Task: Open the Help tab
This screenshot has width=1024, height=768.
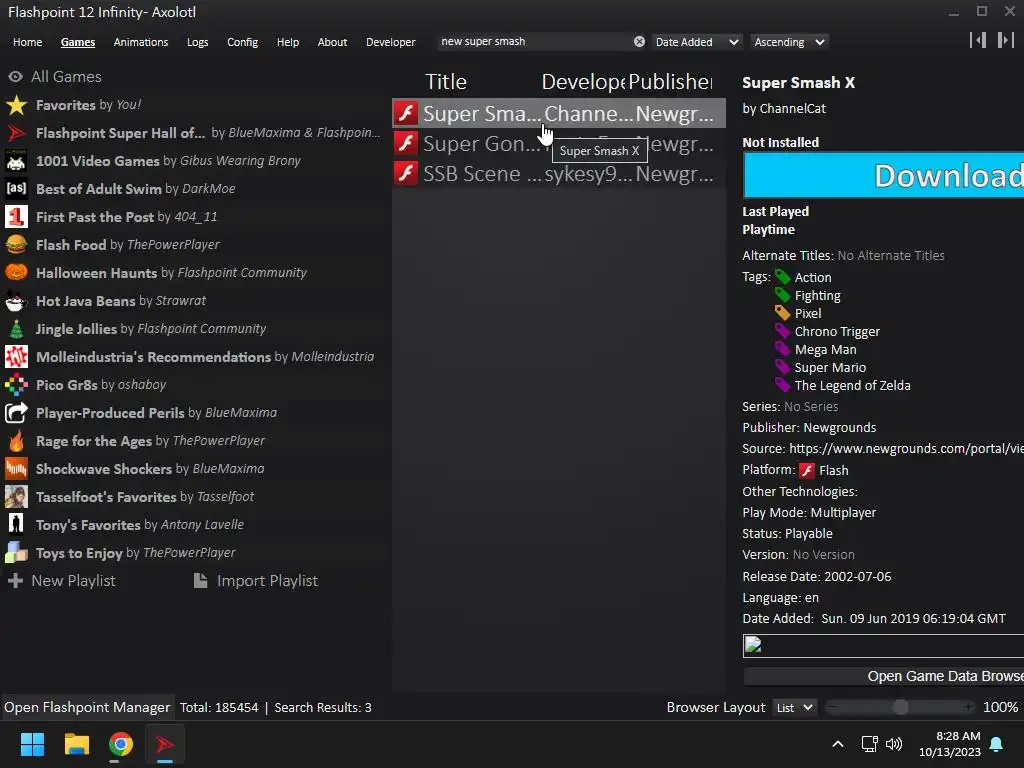Action: (288, 42)
